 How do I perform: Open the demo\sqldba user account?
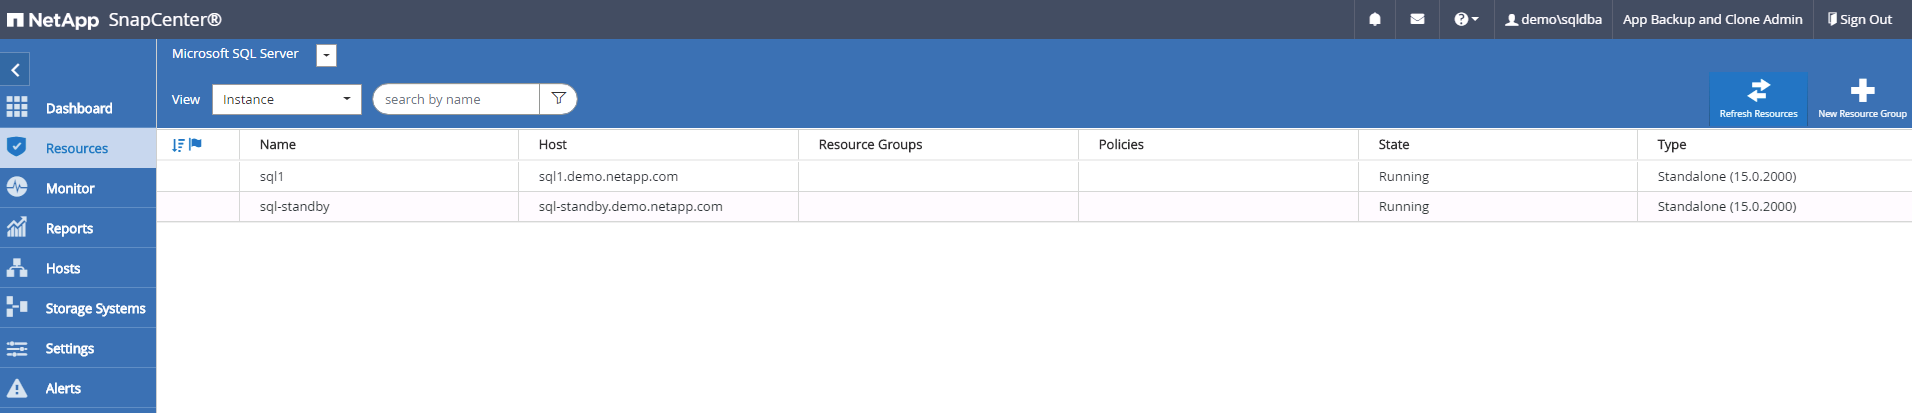[1553, 19]
